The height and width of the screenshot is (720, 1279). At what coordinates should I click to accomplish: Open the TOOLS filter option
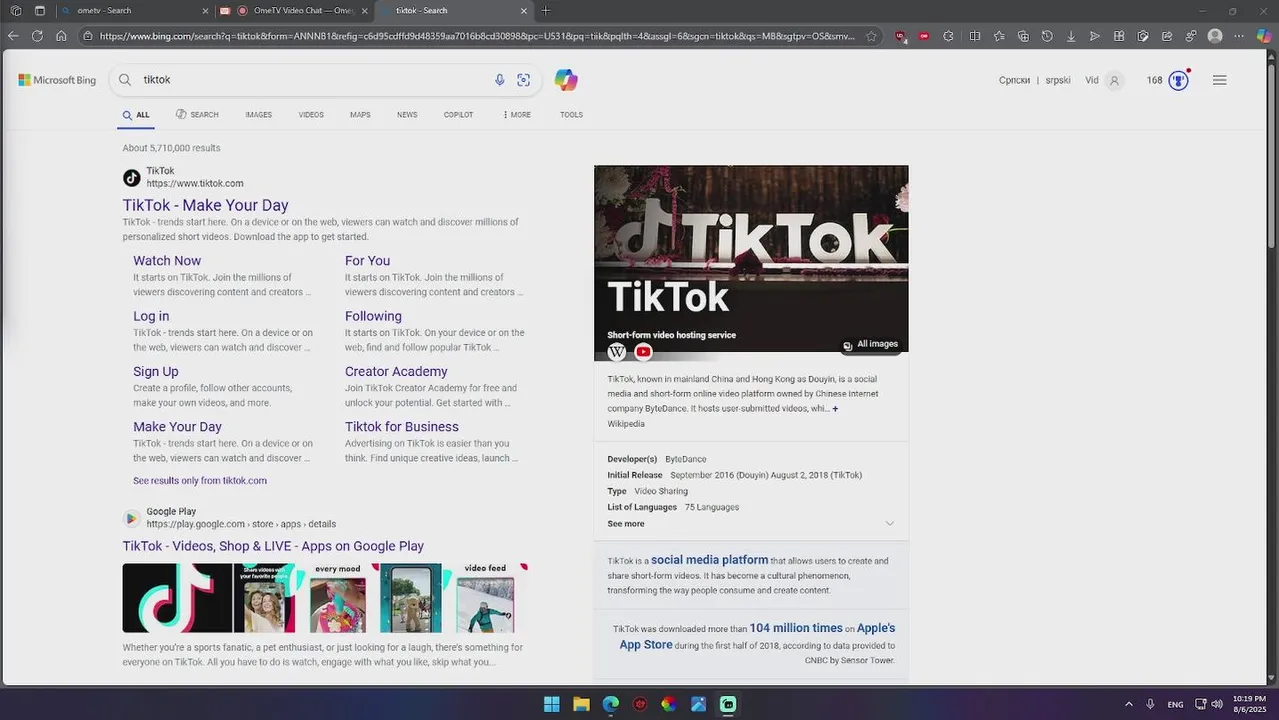pyautogui.click(x=571, y=115)
